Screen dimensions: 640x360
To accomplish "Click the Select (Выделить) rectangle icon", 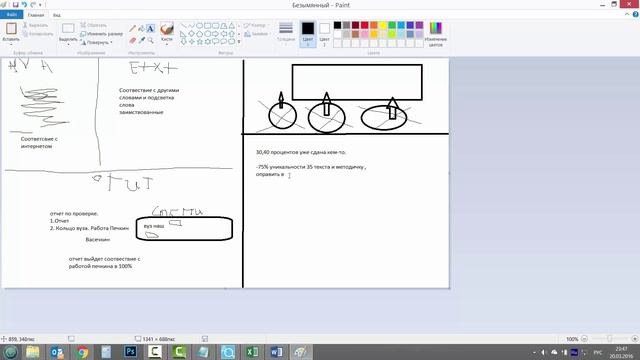I will pyautogui.click(x=68, y=28).
